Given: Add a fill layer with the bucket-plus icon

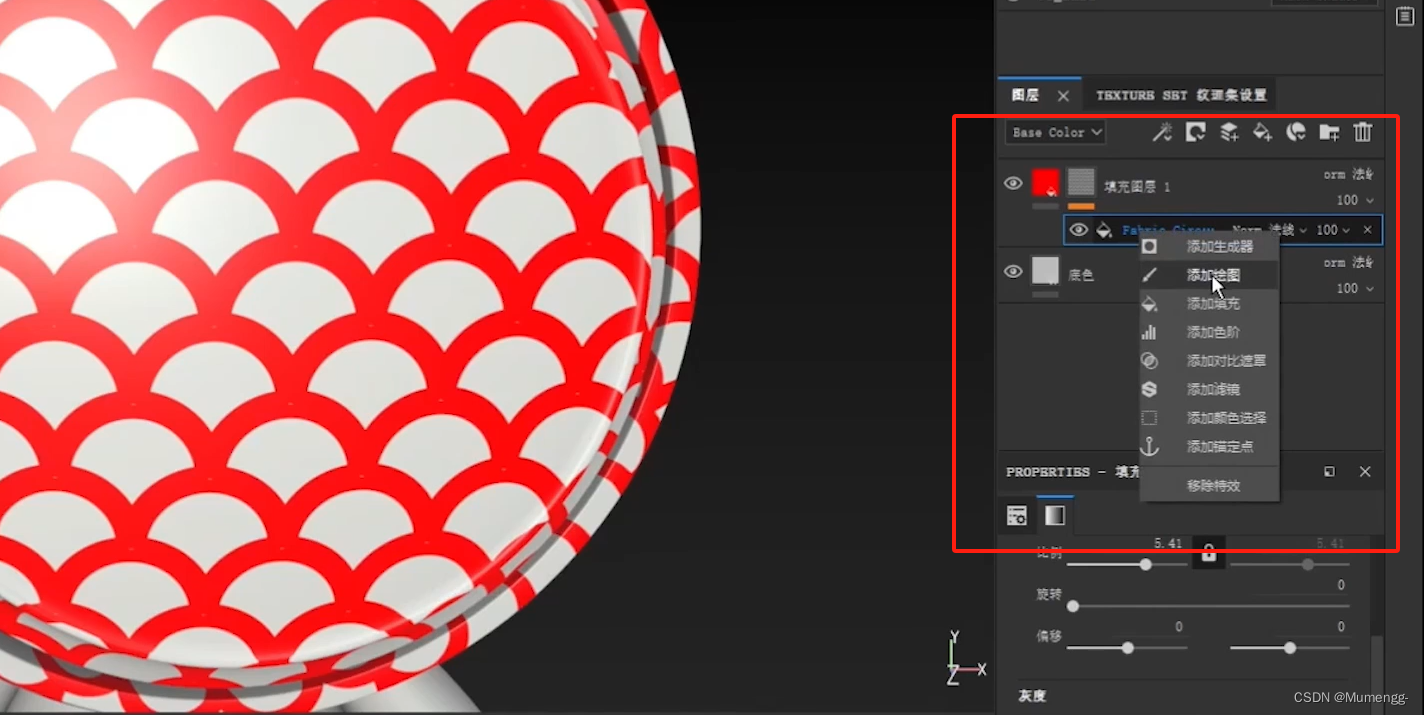Looking at the screenshot, I should pyautogui.click(x=1263, y=132).
